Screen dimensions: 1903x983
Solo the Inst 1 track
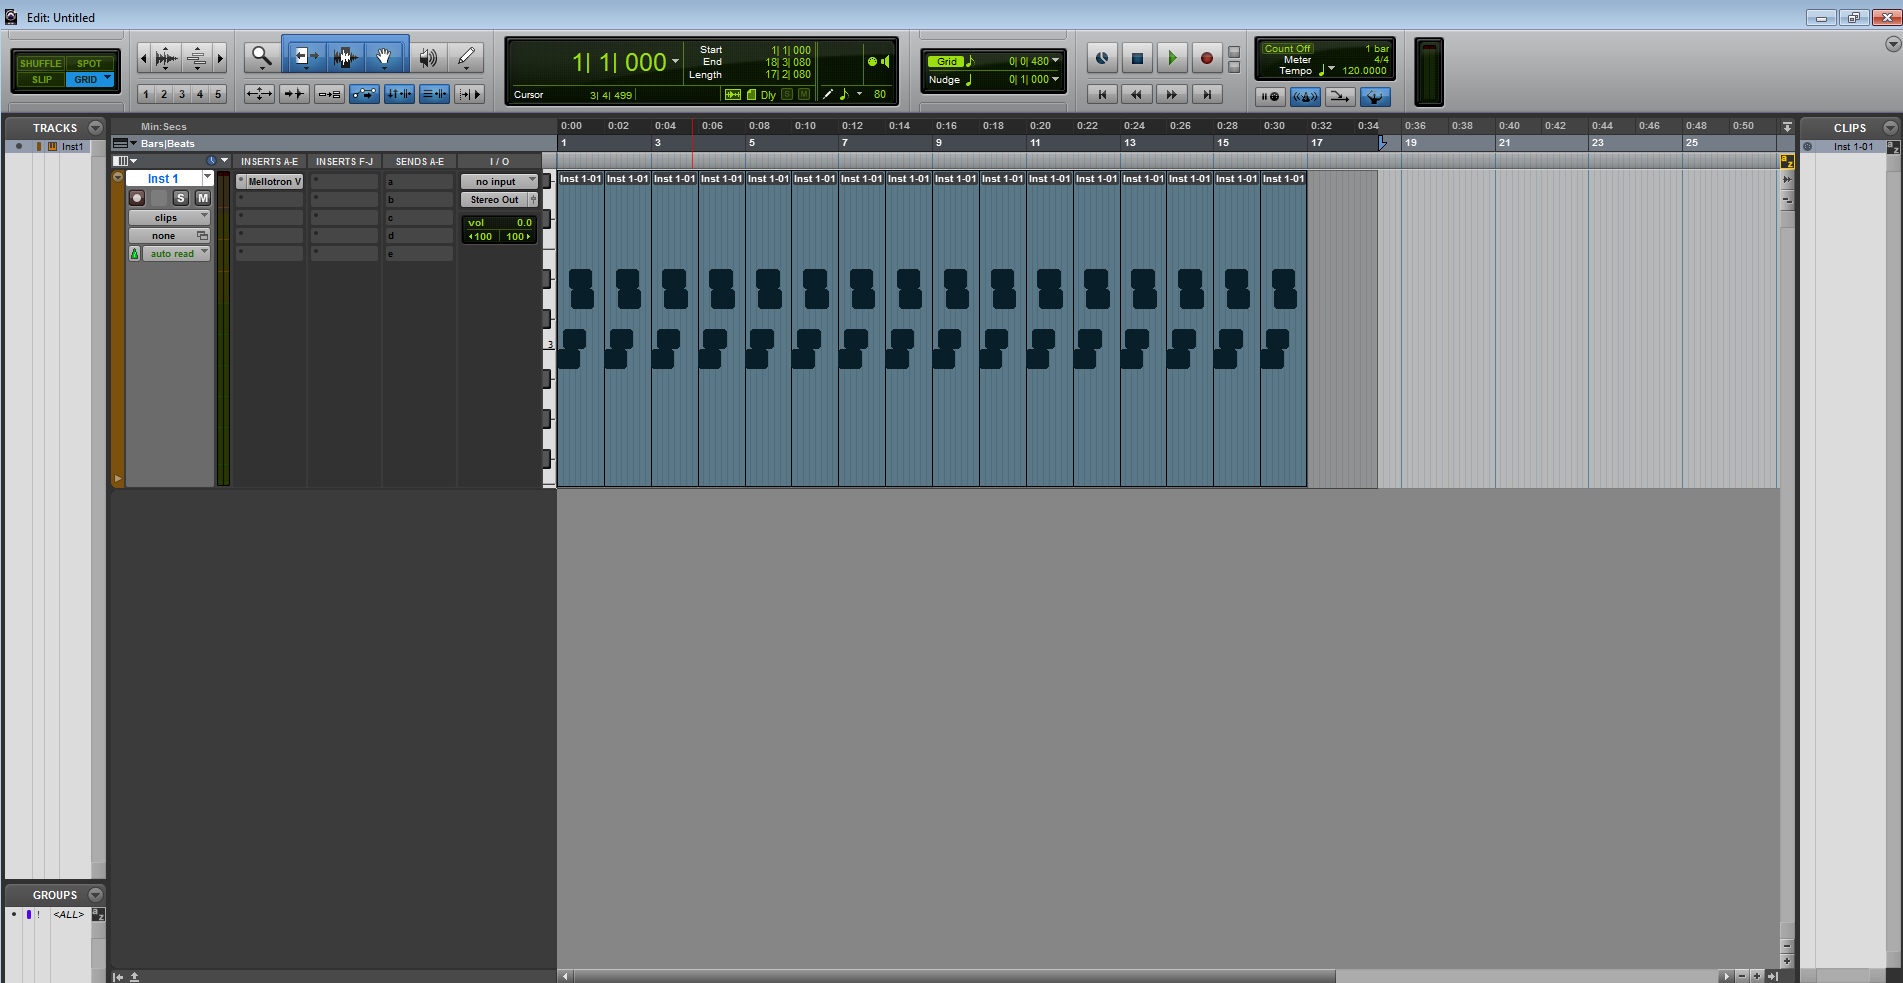click(x=181, y=198)
